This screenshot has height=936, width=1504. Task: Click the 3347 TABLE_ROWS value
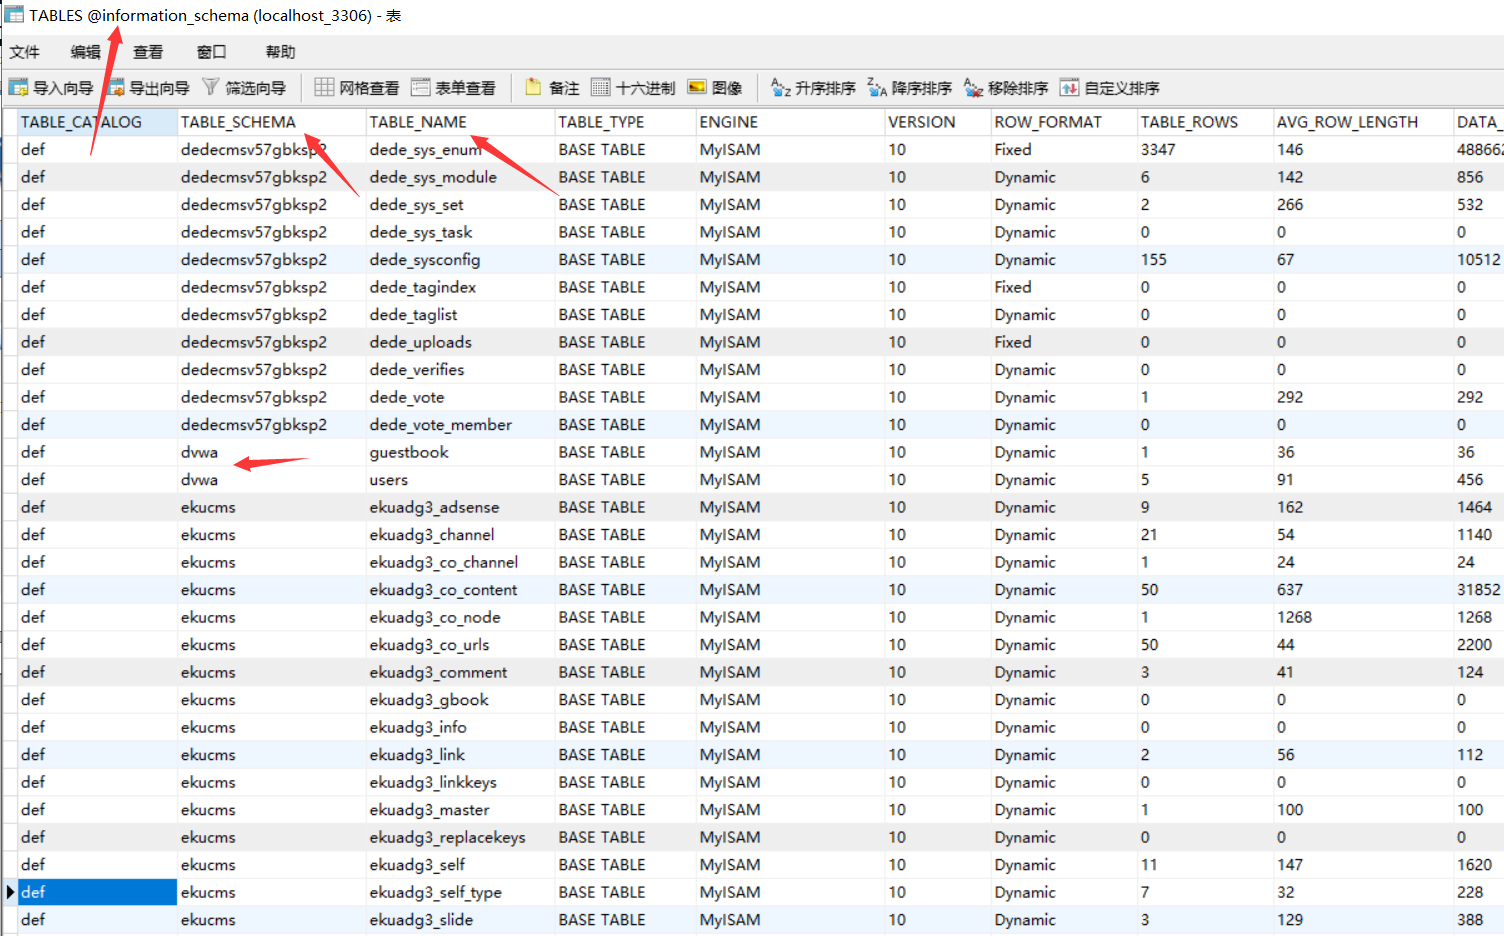pos(1205,150)
